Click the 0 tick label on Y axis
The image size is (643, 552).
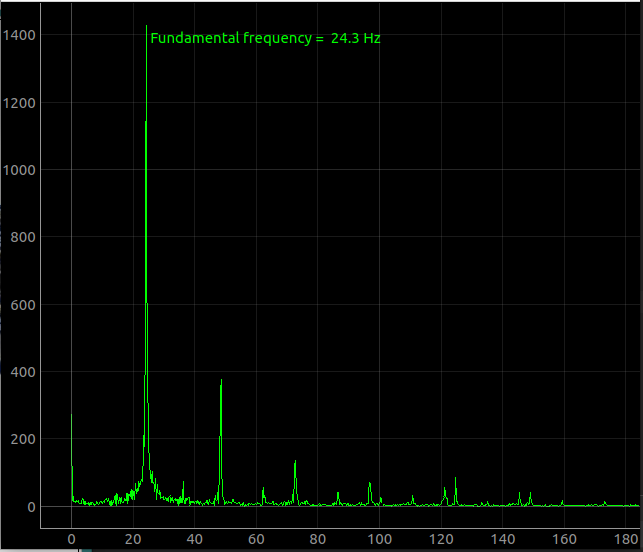tap(32, 507)
